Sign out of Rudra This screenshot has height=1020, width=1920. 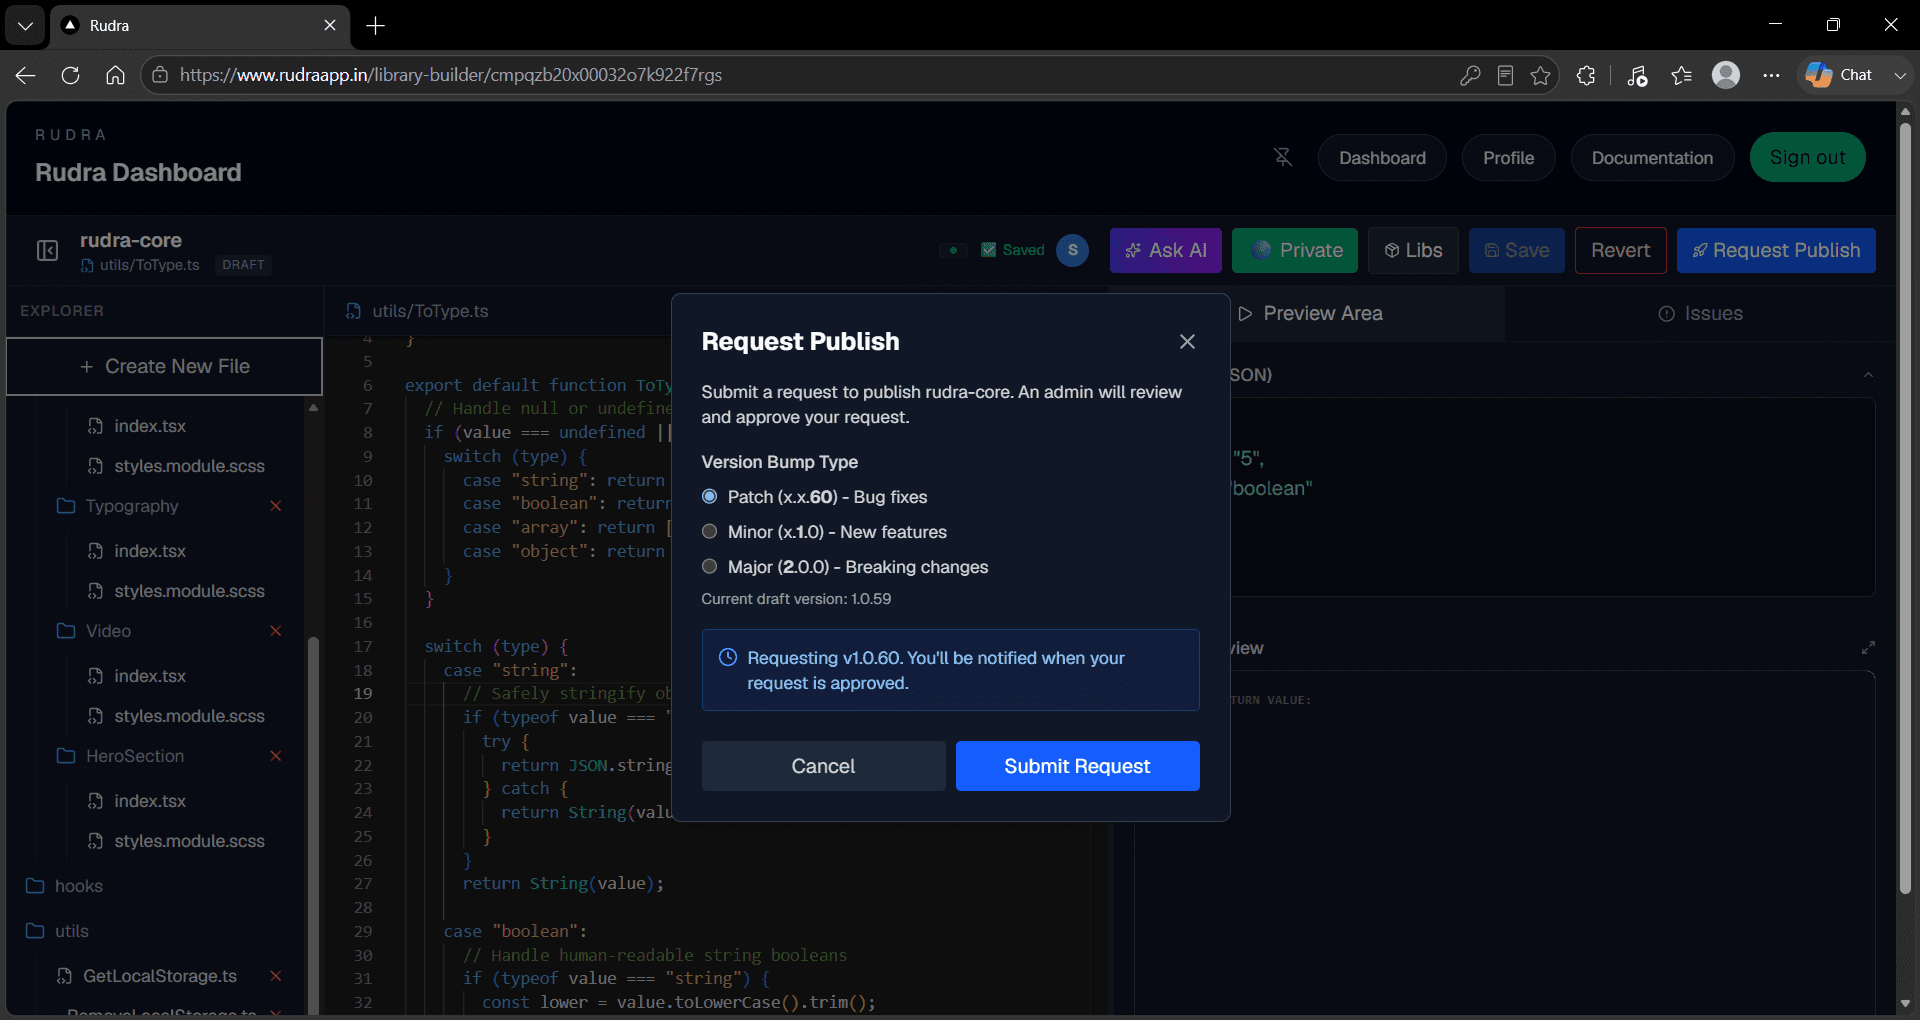click(1807, 157)
